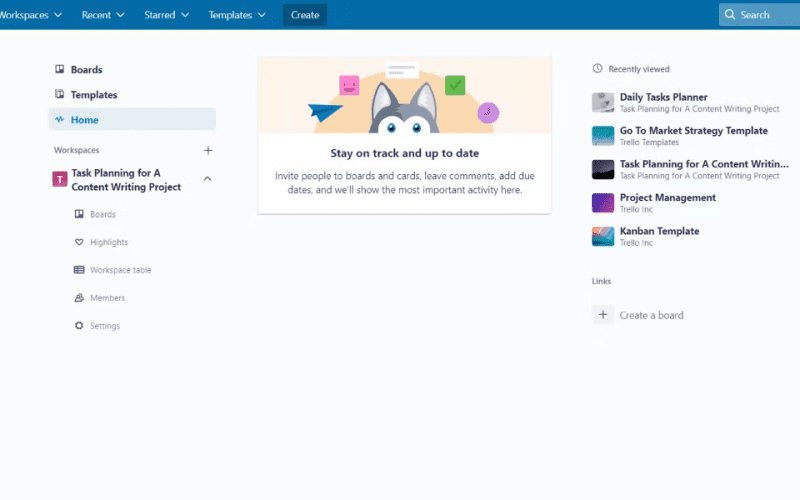Click the Trello Templates subtitle text
This screenshot has width=800, height=500.
[649, 142]
